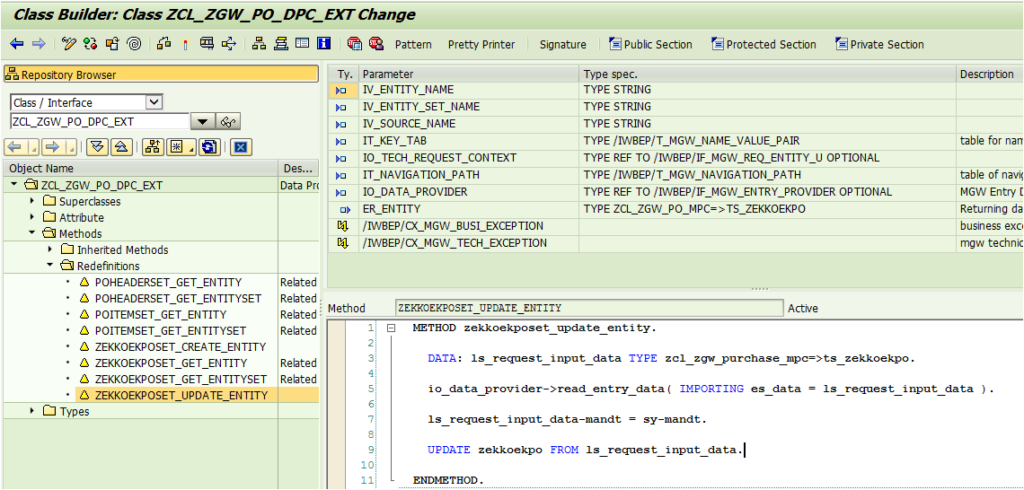Click the Test/Execute icon in toolbar
1024x490 pixels.
(207, 44)
